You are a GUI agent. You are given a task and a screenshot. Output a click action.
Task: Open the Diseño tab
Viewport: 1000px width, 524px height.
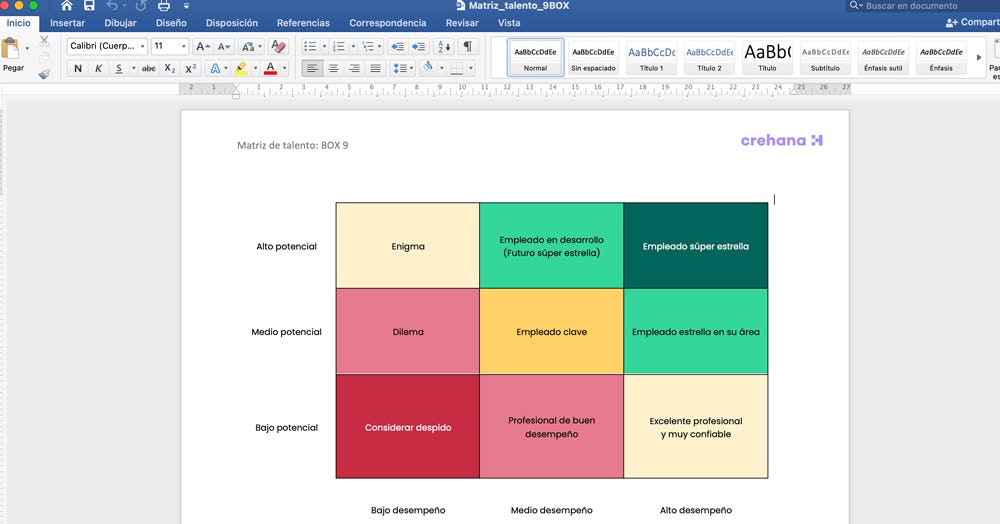pyautogui.click(x=171, y=23)
